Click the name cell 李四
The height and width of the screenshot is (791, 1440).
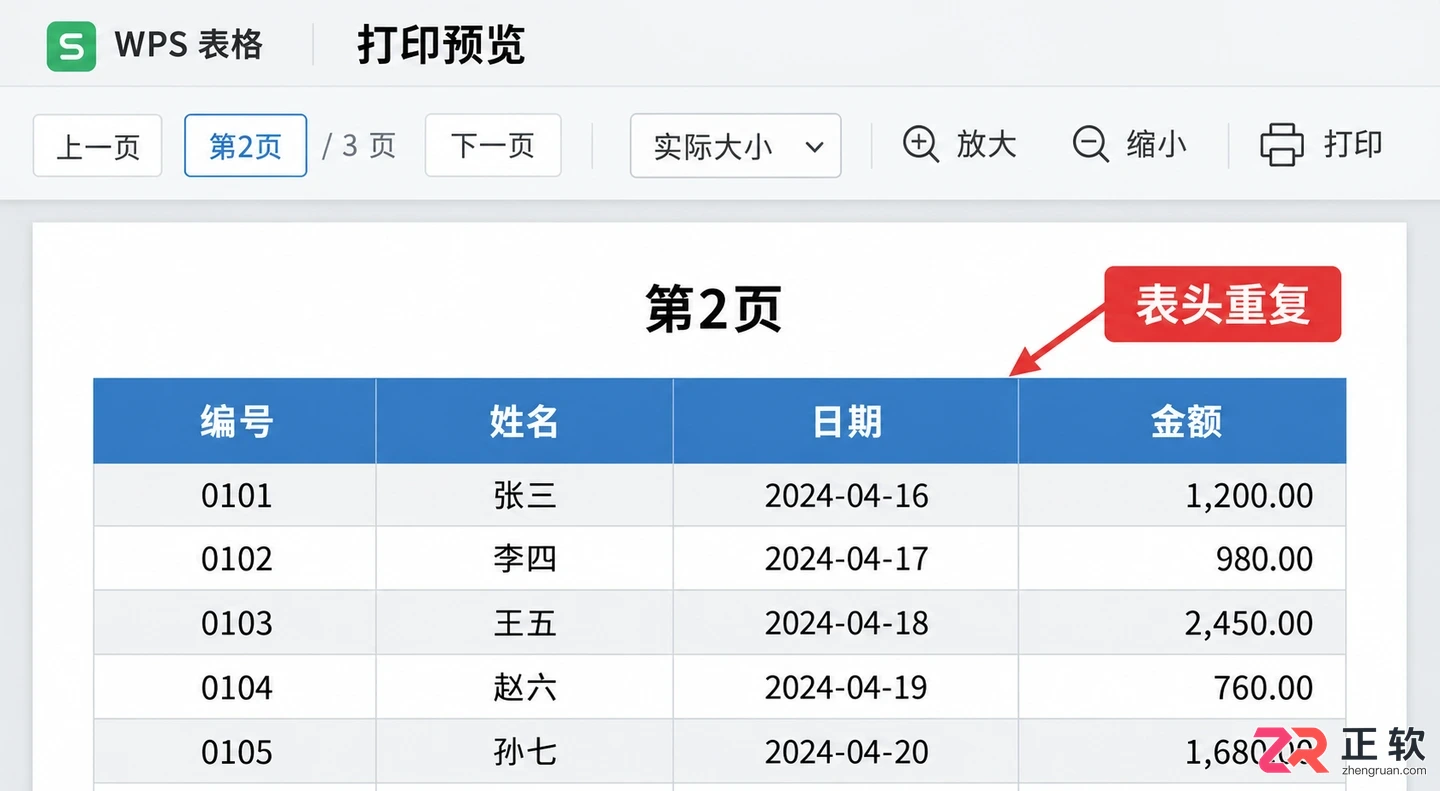coord(524,559)
